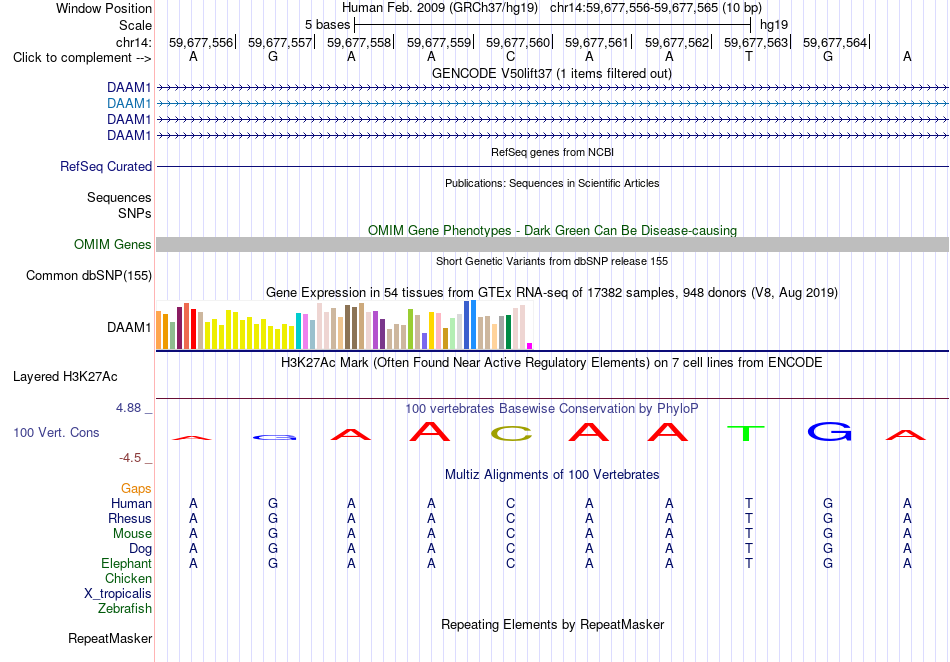
Task: Select the Zebrafish species row label
Action: 125,608
